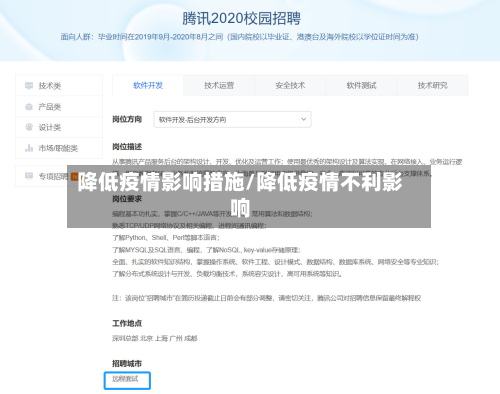The height and width of the screenshot is (394, 500).
Task: Switch to the 软件测试 tab
Action: pos(361,85)
